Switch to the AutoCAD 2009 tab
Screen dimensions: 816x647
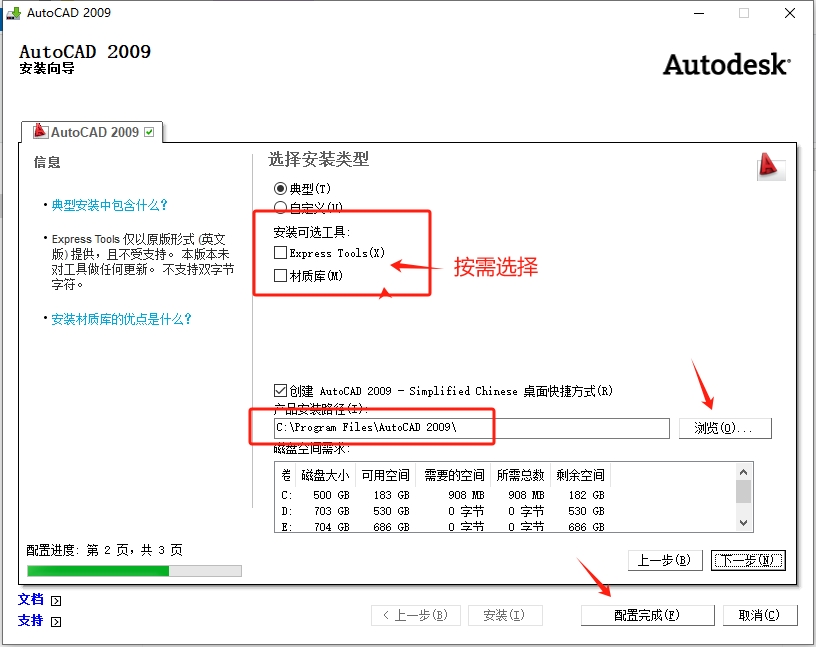(90, 131)
